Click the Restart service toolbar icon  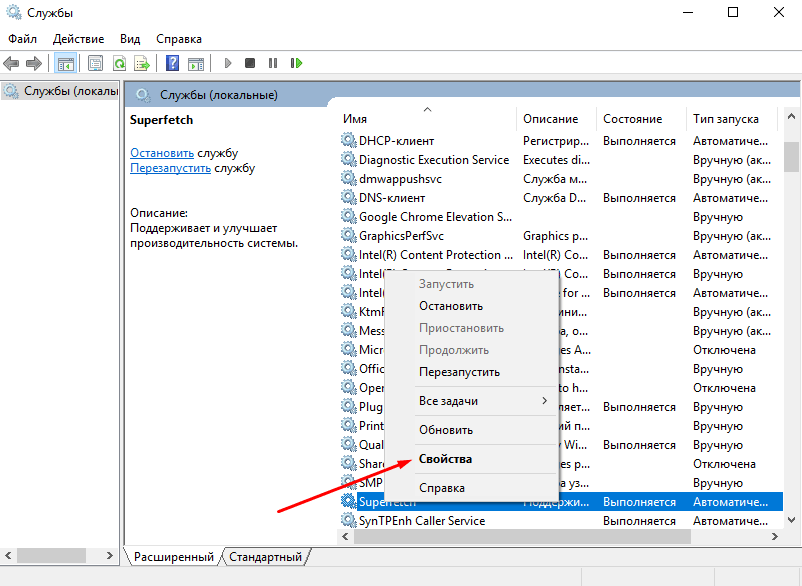(296, 63)
